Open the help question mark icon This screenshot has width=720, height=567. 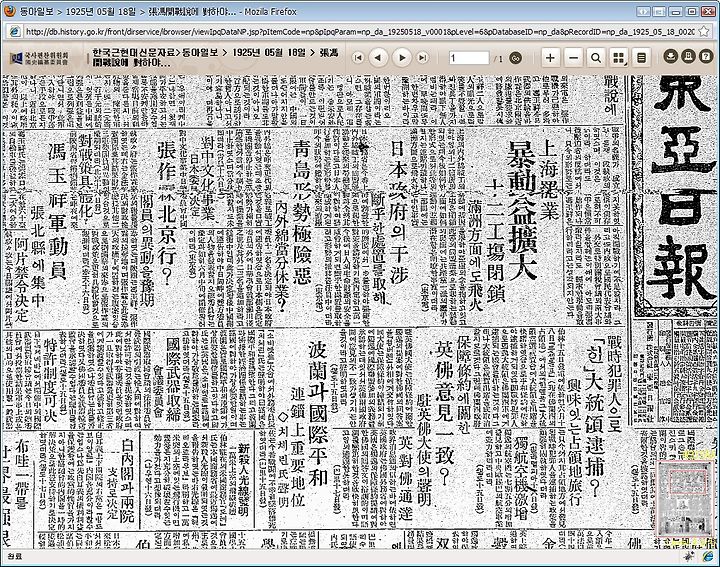706,57
